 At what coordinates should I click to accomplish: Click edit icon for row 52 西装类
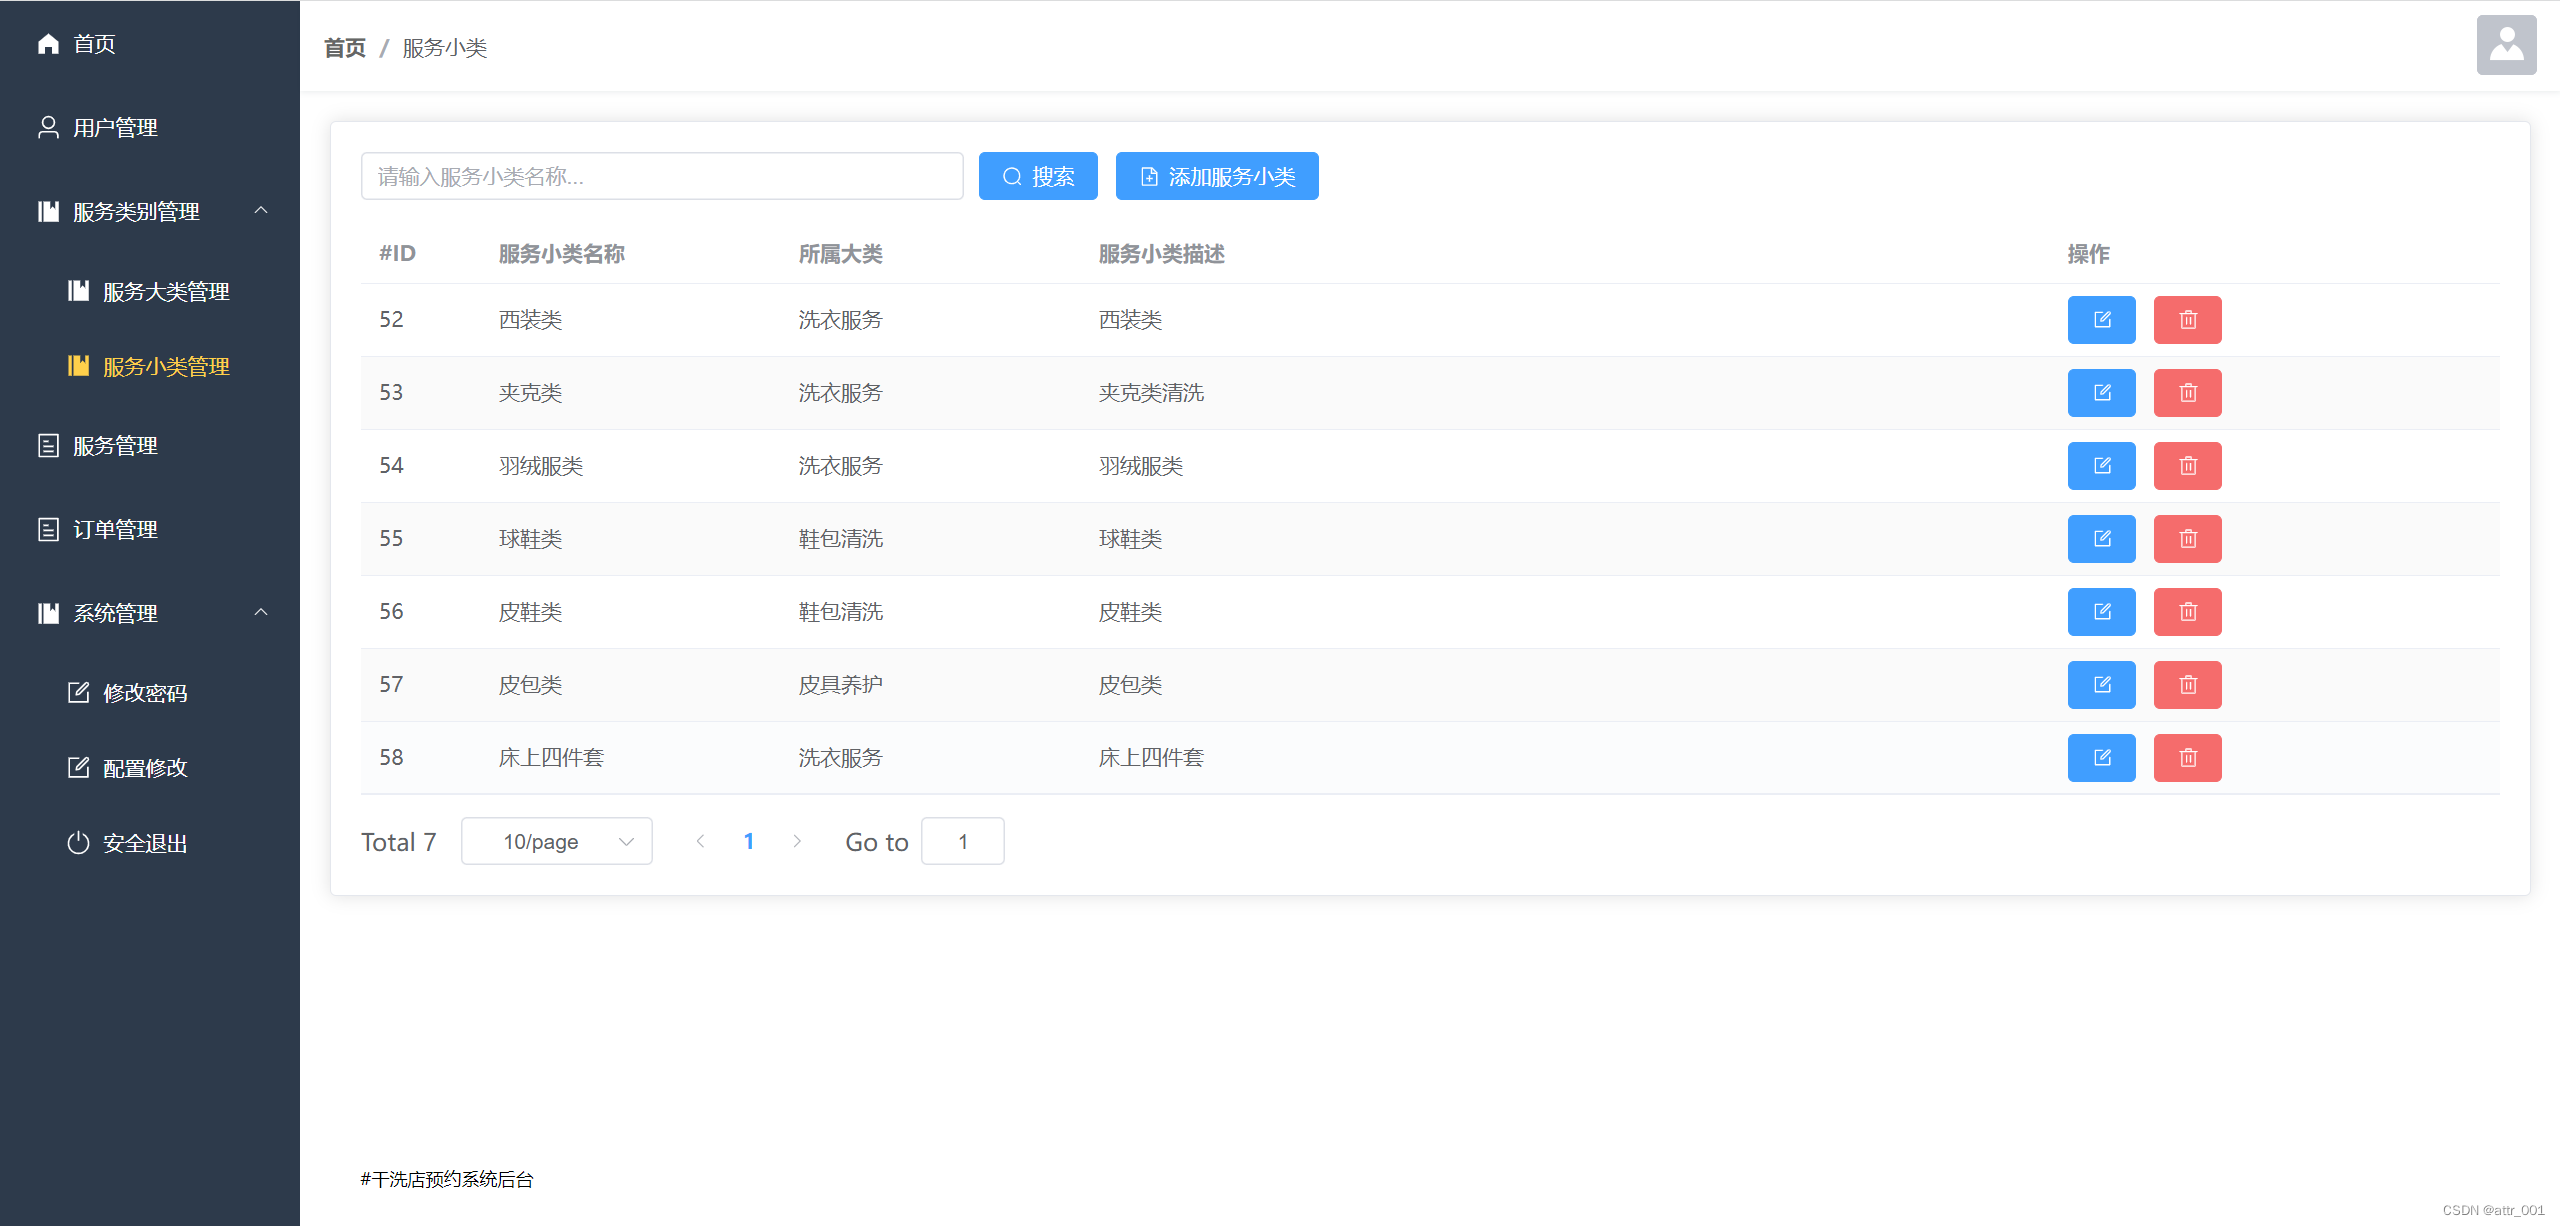coord(2101,320)
